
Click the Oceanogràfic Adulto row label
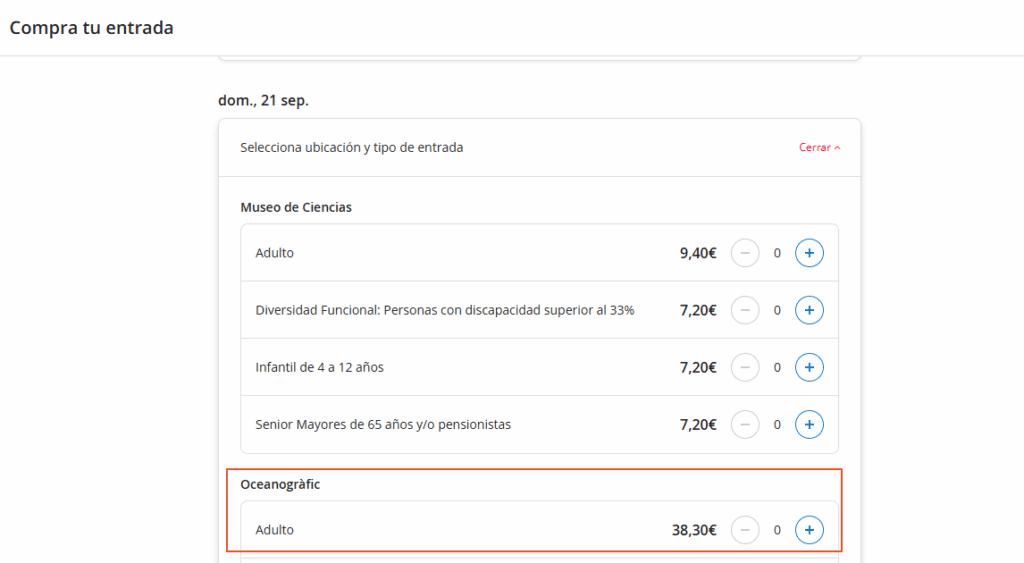275,530
